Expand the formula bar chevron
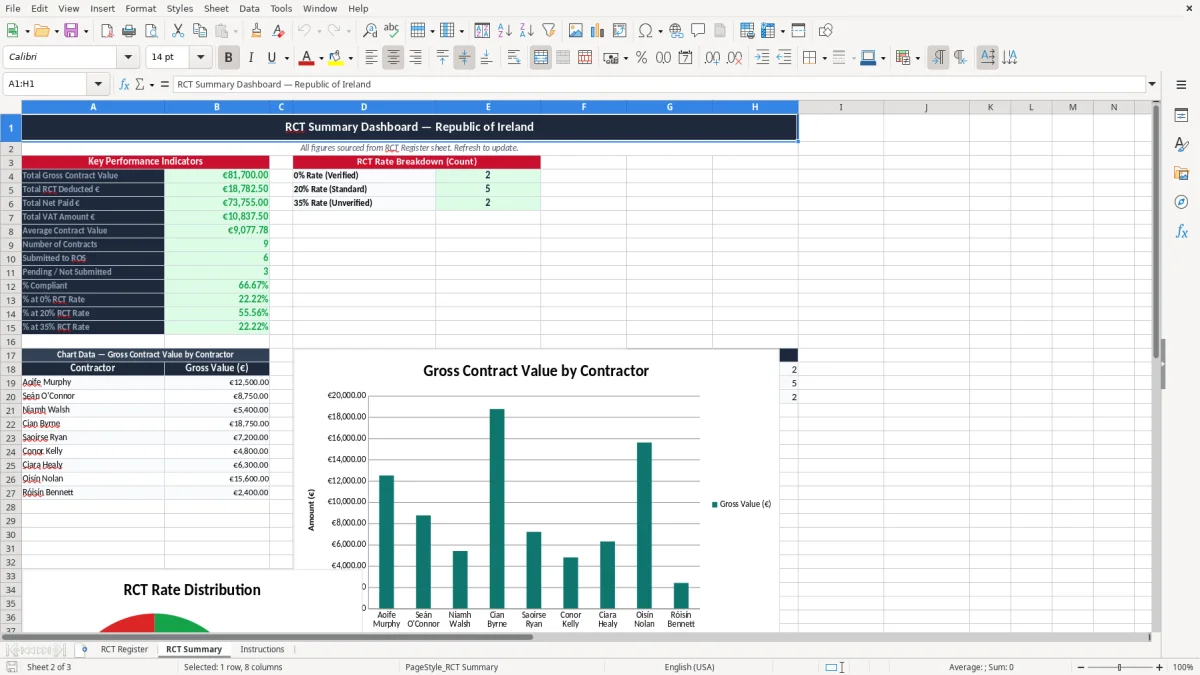Image resolution: width=1200 pixels, height=675 pixels. pos(1152,84)
